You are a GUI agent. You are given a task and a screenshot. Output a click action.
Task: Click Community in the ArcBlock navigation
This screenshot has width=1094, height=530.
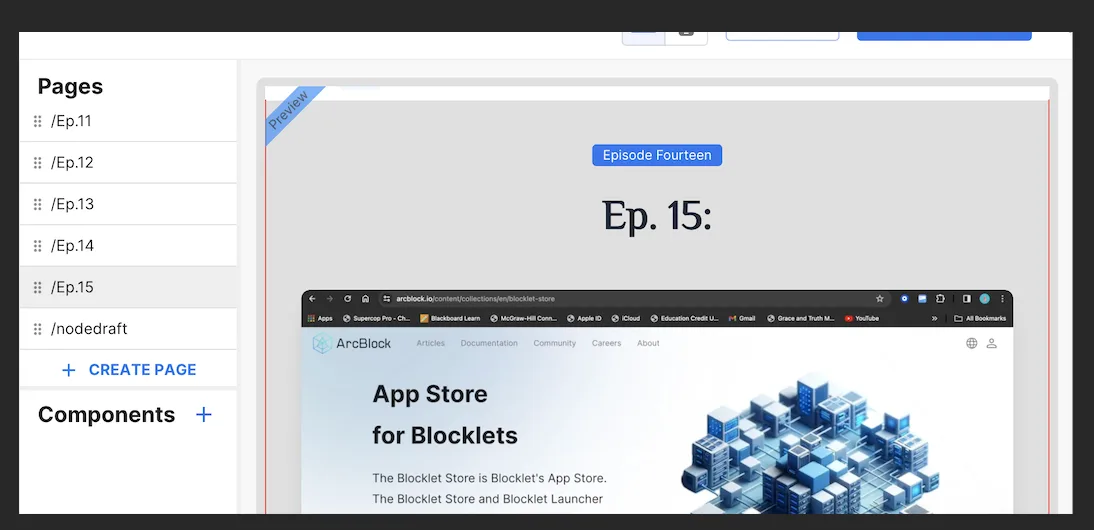(555, 343)
